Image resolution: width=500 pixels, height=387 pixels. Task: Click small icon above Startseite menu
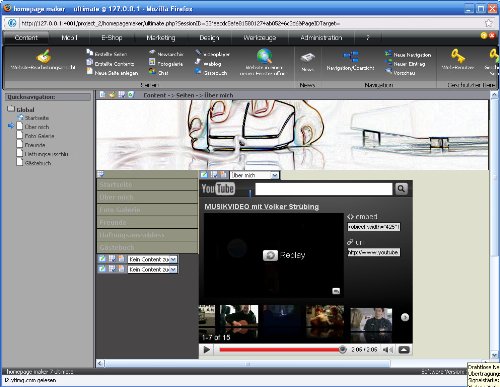[x=100, y=174]
